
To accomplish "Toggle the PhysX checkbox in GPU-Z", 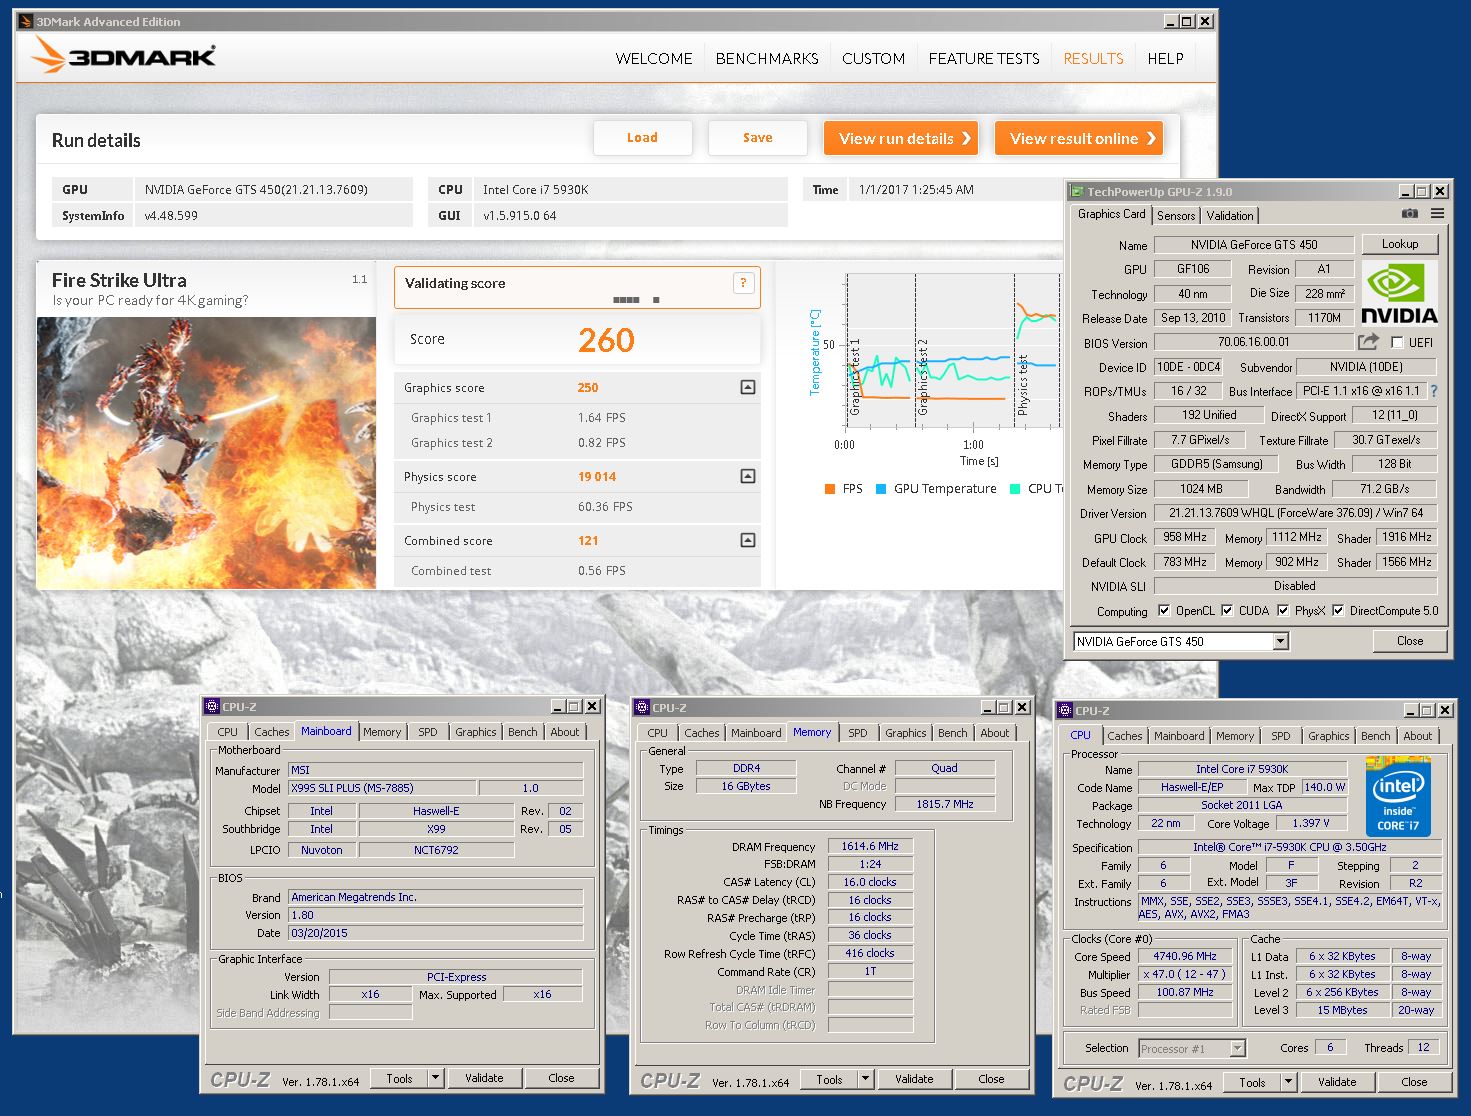I will point(1283,610).
